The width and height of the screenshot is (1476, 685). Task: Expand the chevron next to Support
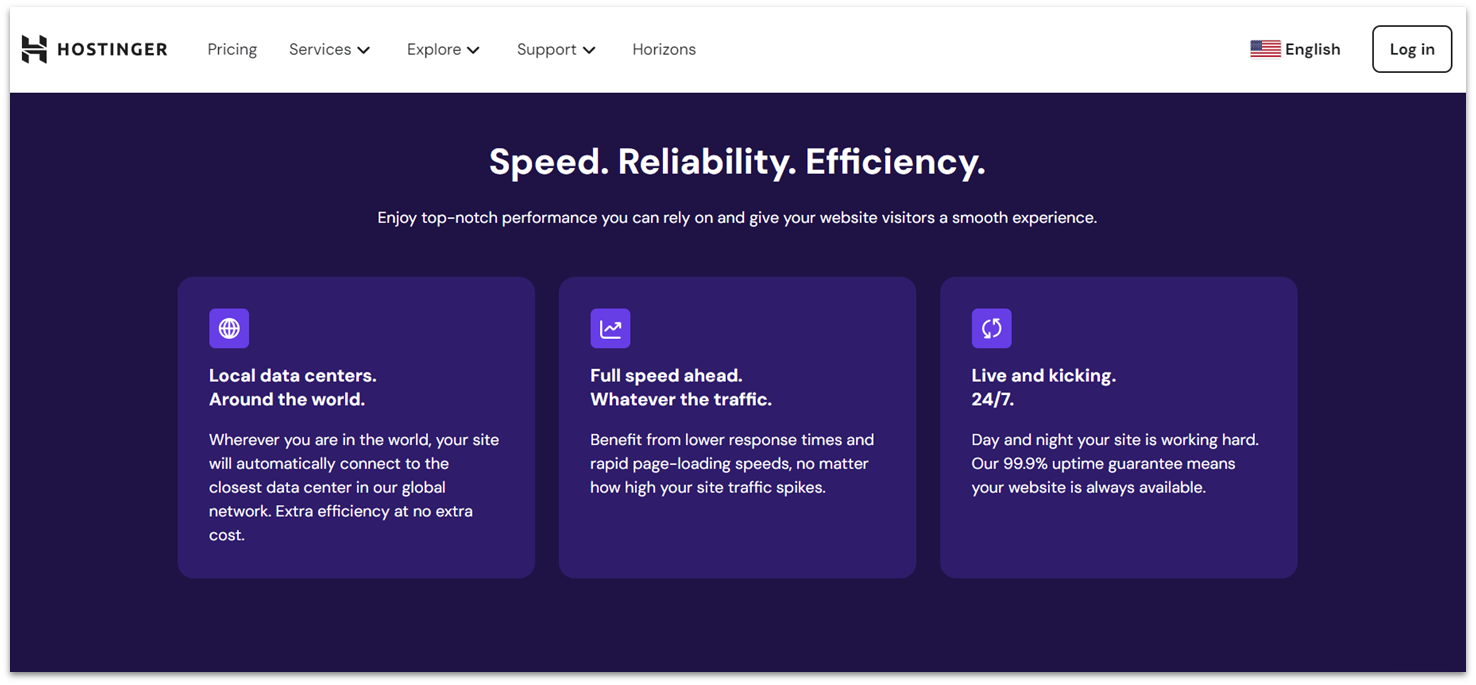coord(589,50)
